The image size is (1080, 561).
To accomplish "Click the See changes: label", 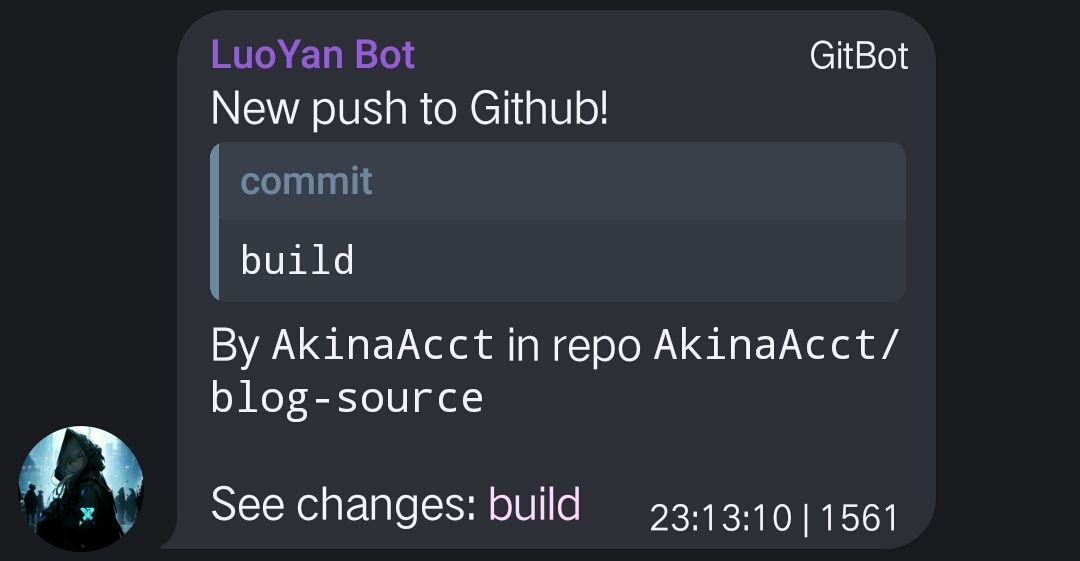I will pyautogui.click(x=343, y=504).
